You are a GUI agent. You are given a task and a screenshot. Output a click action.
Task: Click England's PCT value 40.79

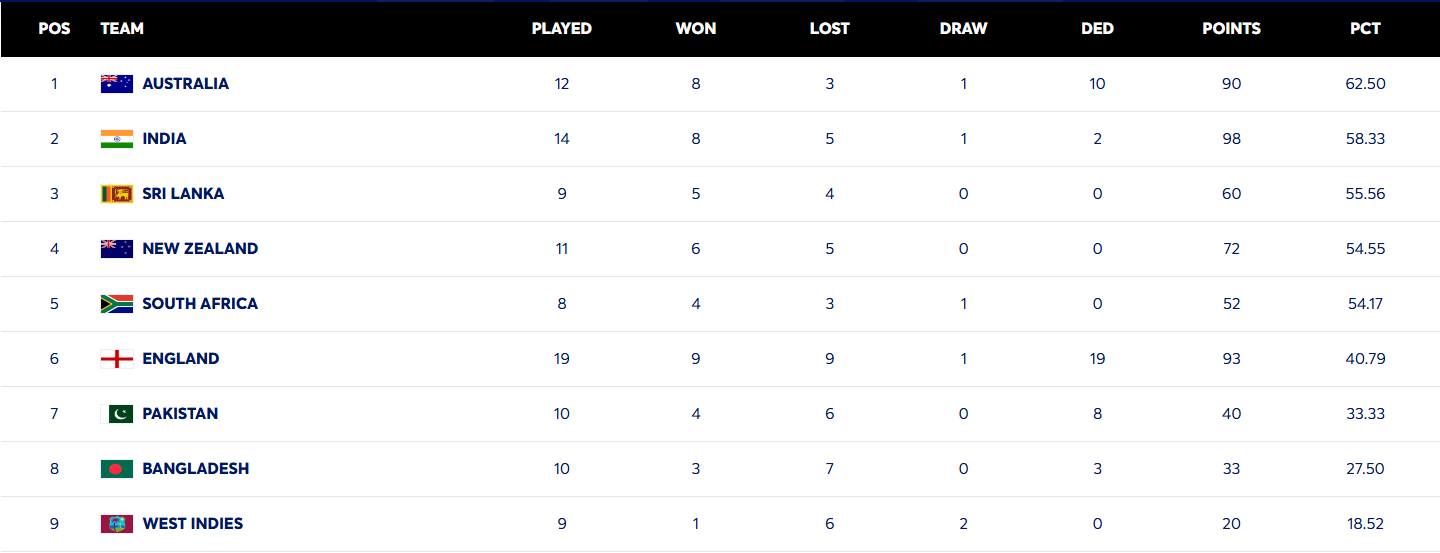[x=1365, y=359]
